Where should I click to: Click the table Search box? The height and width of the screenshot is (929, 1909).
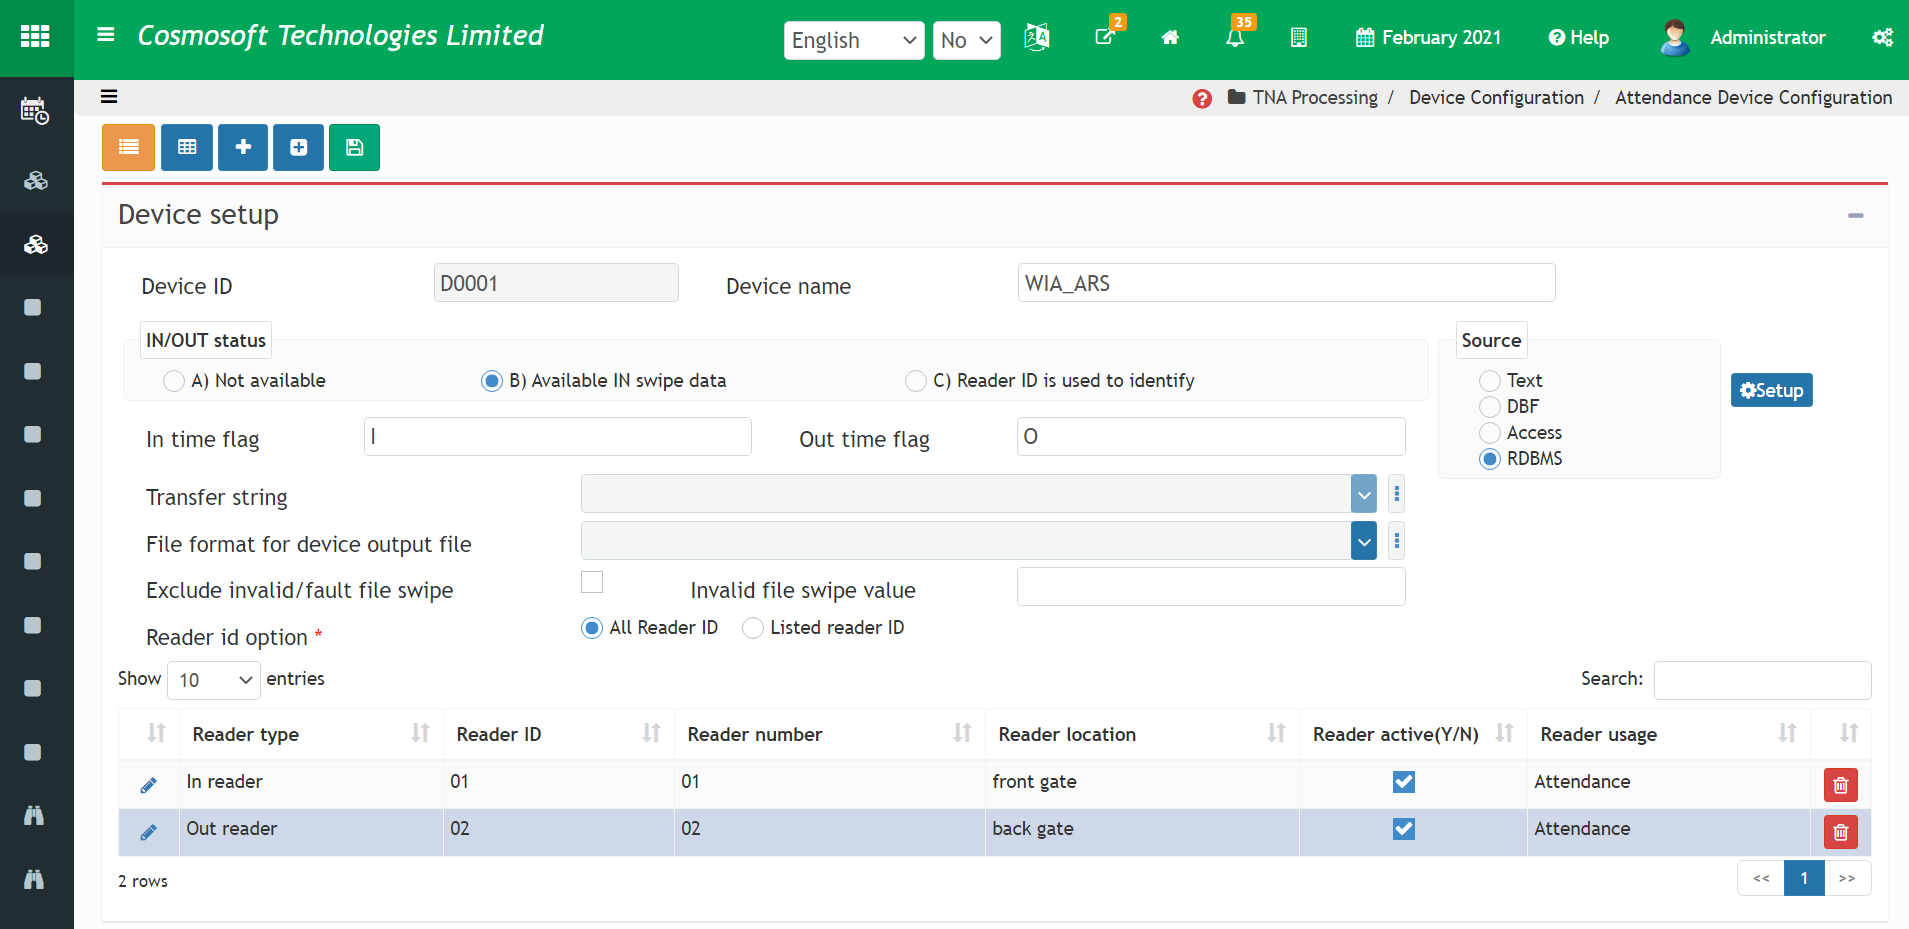(x=1762, y=680)
